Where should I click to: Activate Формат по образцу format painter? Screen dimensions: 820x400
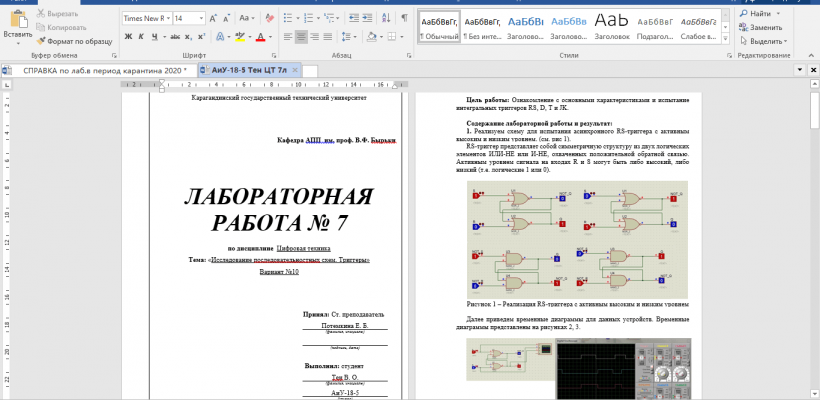[x=75, y=41]
